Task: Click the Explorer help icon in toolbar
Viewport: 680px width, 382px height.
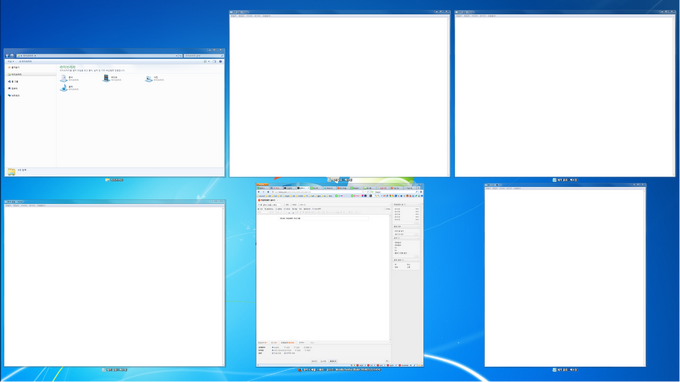Action: coord(220,62)
